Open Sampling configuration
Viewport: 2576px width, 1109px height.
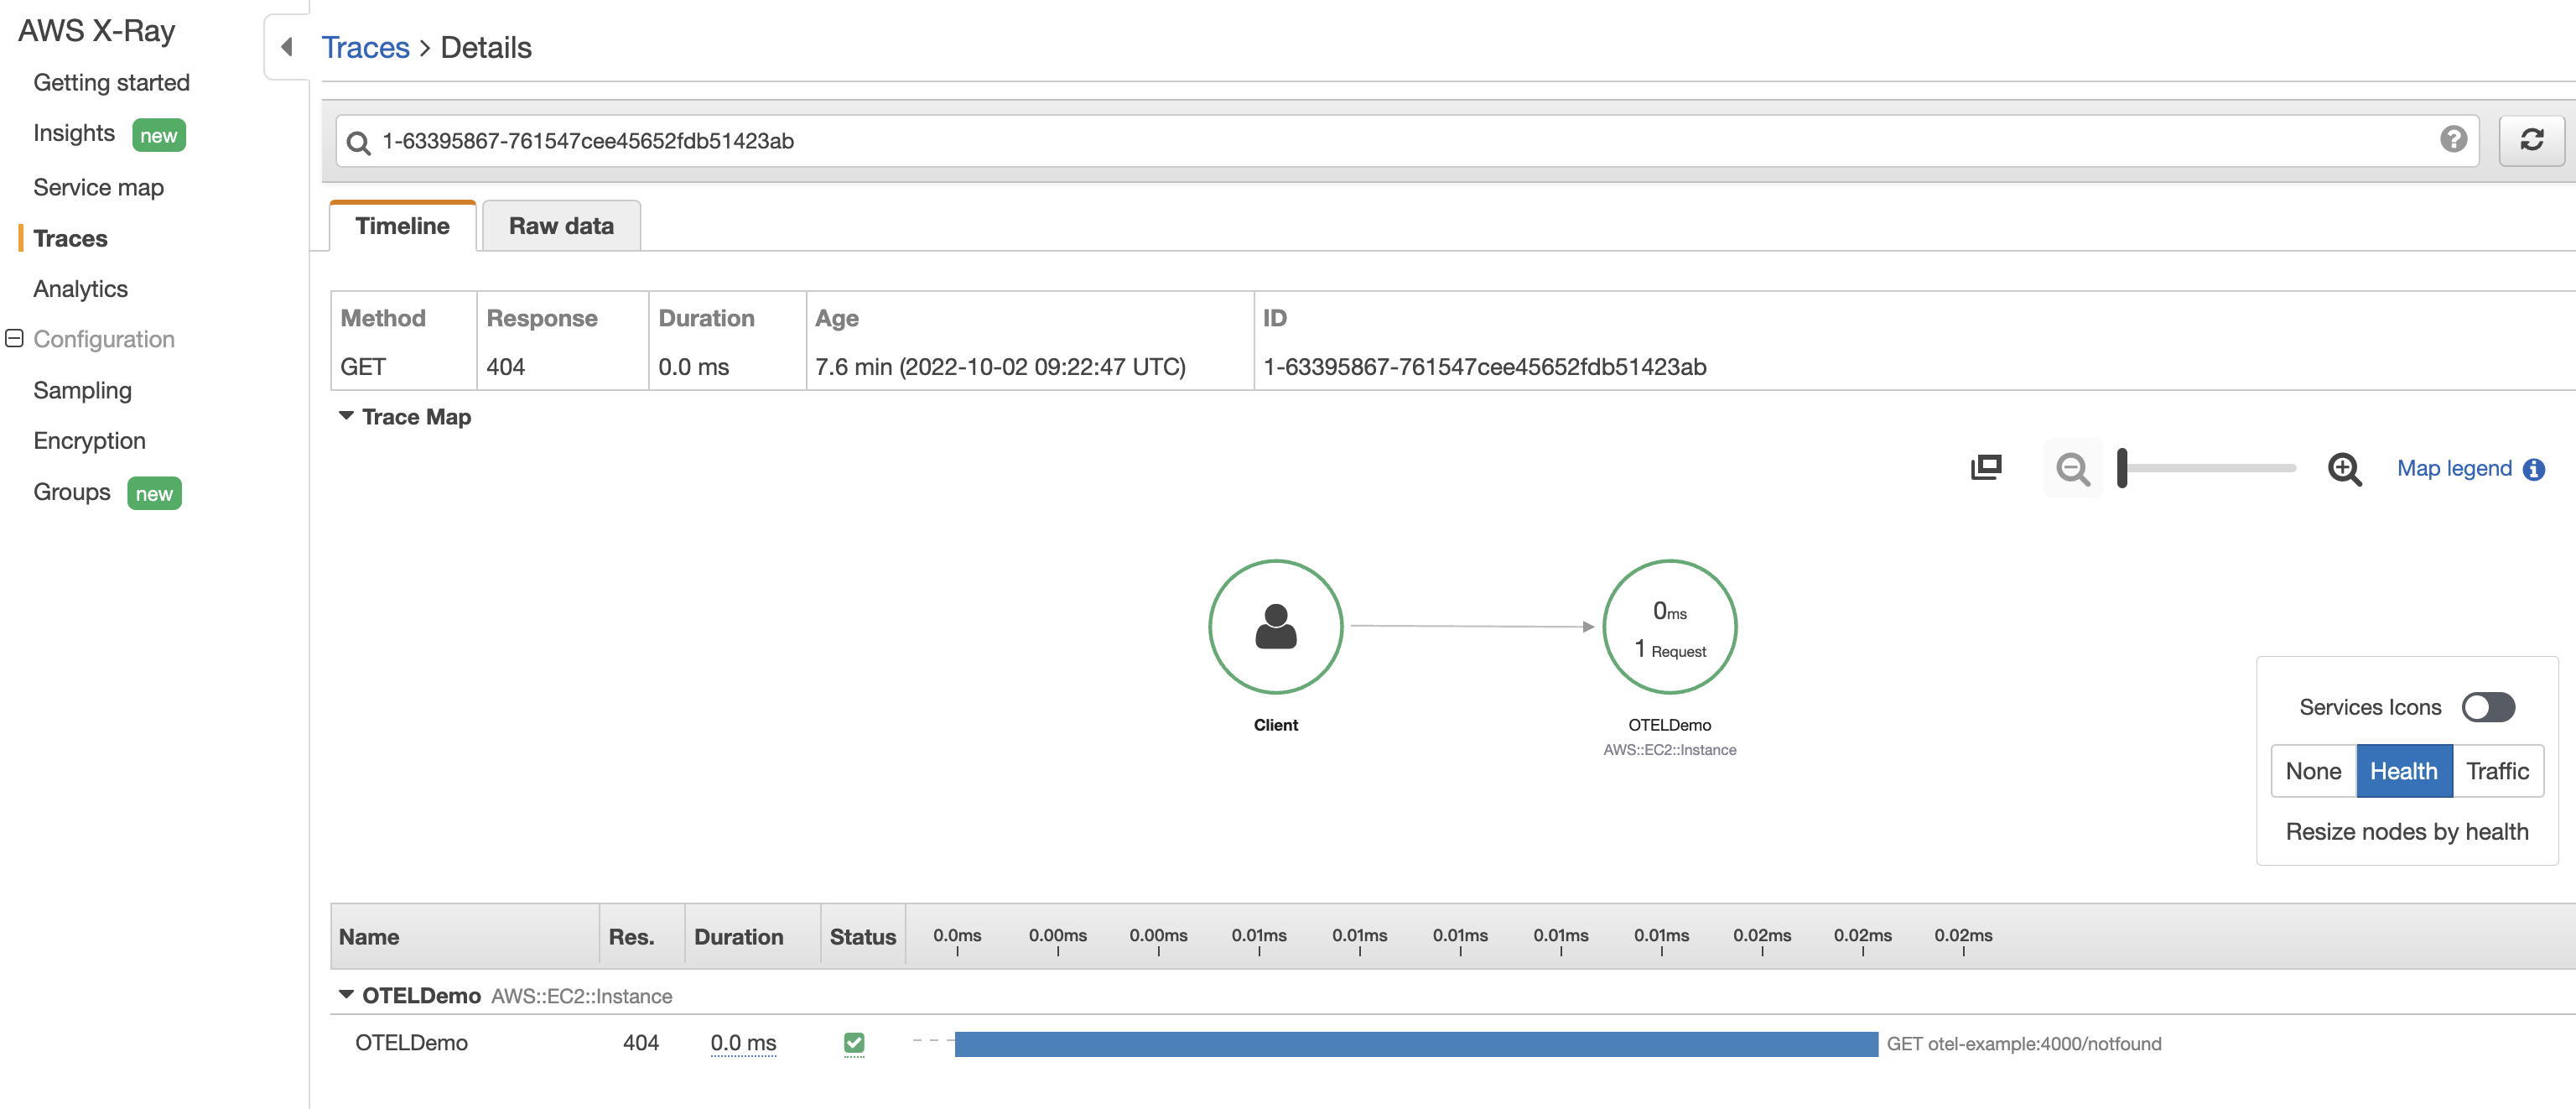click(x=82, y=390)
